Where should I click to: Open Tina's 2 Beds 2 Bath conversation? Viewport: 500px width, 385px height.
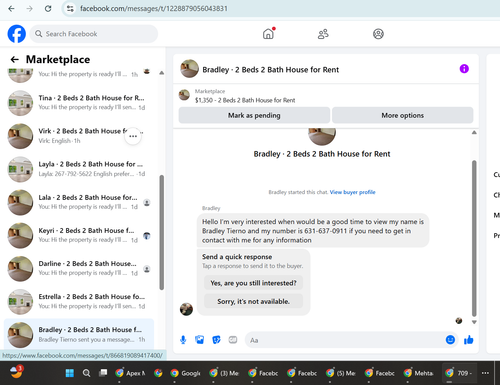pyautogui.click(x=79, y=103)
